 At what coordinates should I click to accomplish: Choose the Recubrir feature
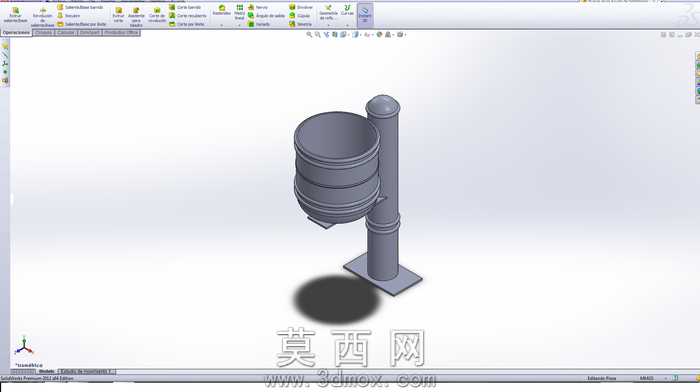click(x=69, y=16)
